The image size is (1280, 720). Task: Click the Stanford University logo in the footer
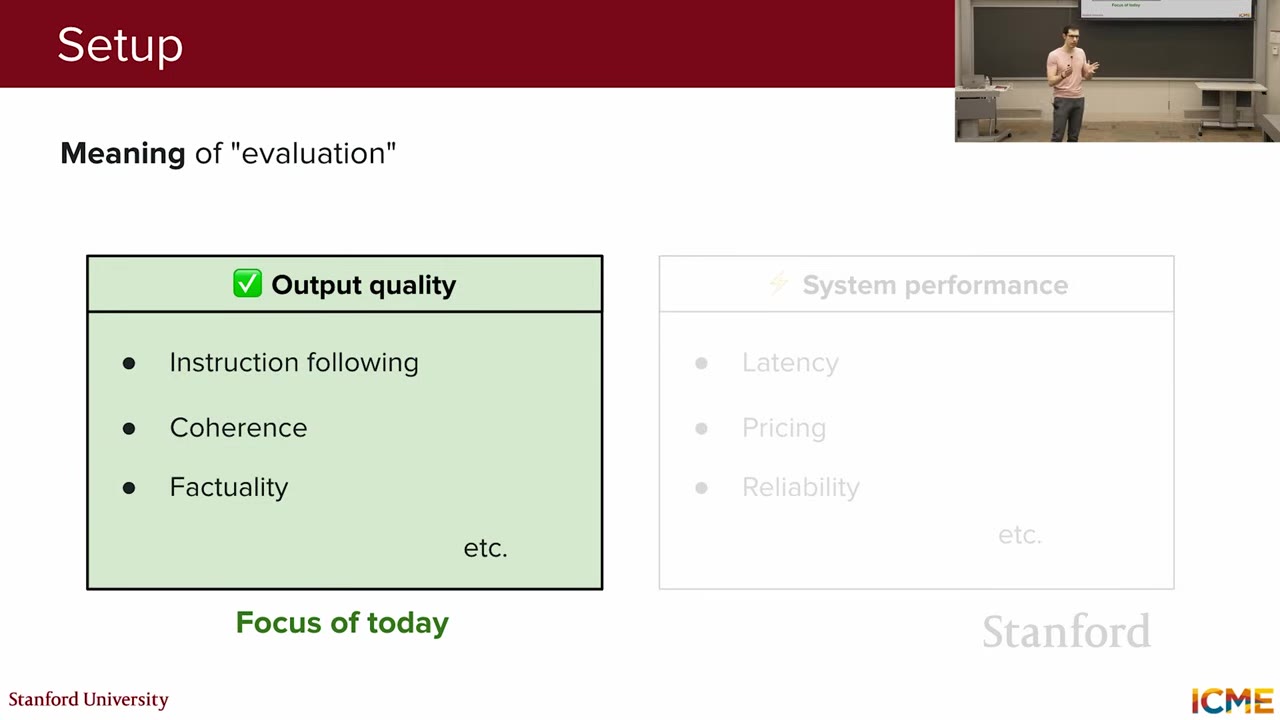coord(88,699)
